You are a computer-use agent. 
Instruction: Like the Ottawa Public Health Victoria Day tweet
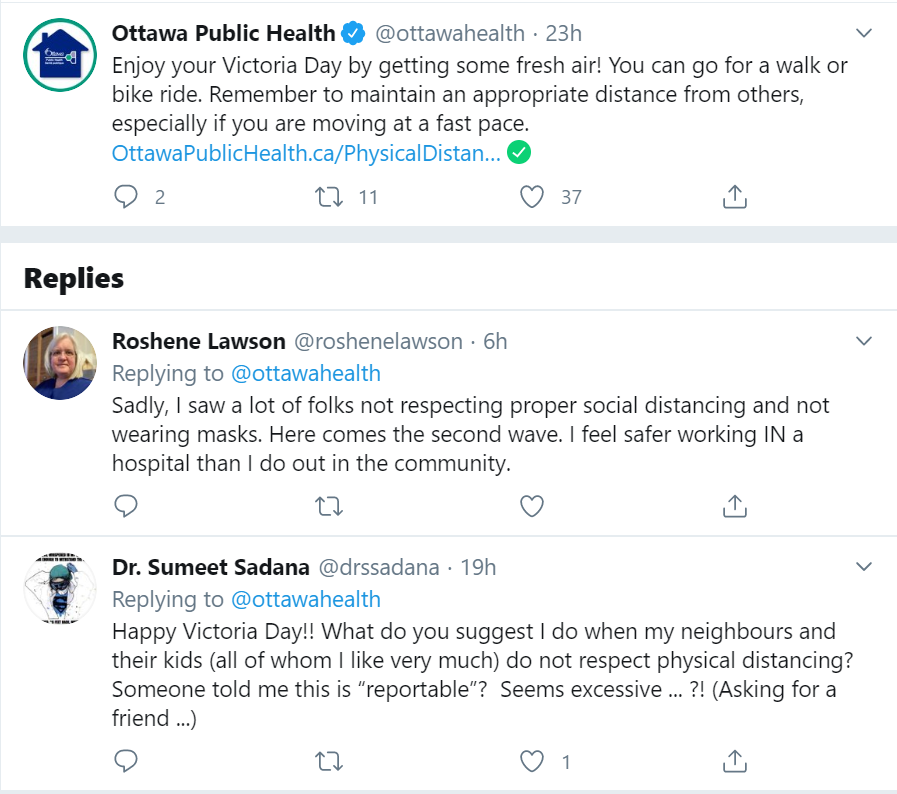coord(532,197)
